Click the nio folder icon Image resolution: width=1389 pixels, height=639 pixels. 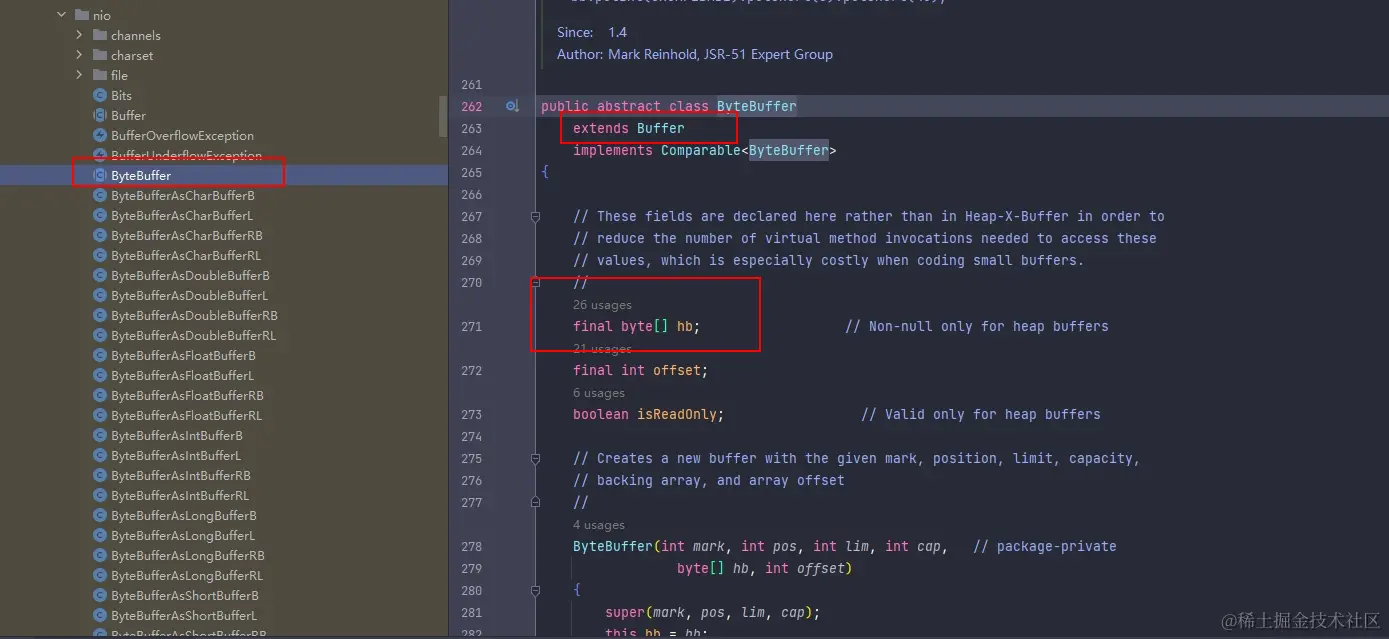coord(81,15)
